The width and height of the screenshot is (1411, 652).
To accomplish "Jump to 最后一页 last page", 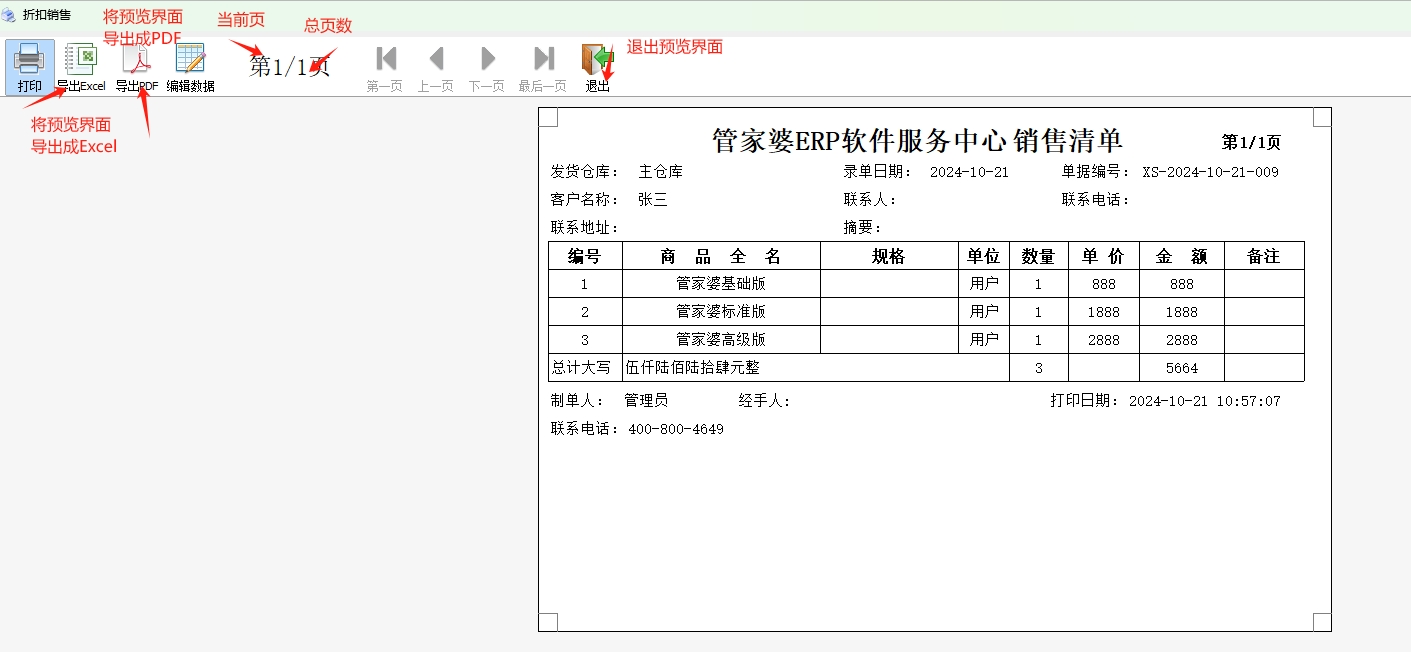I will (x=543, y=59).
